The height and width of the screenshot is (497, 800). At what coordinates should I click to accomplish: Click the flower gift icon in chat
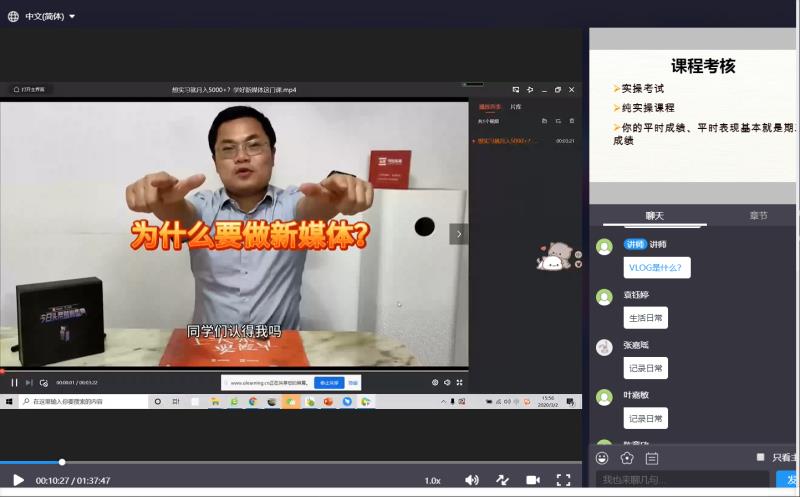tap(627, 458)
